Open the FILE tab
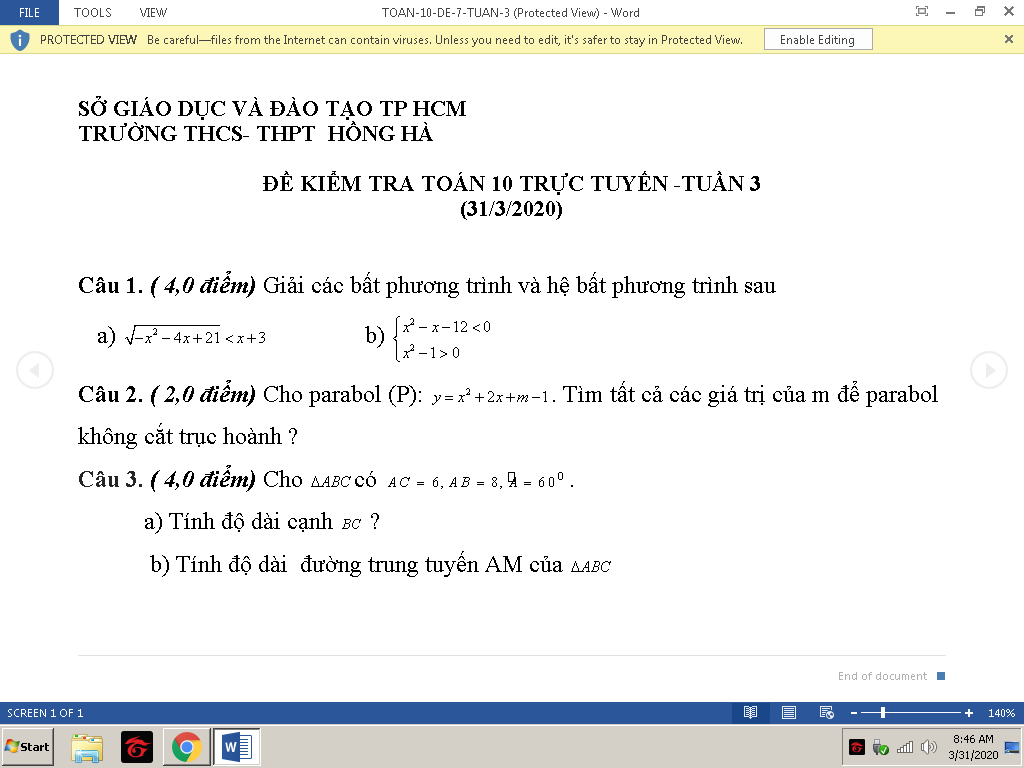Screen dimensions: 1024x768 (x=29, y=12)
